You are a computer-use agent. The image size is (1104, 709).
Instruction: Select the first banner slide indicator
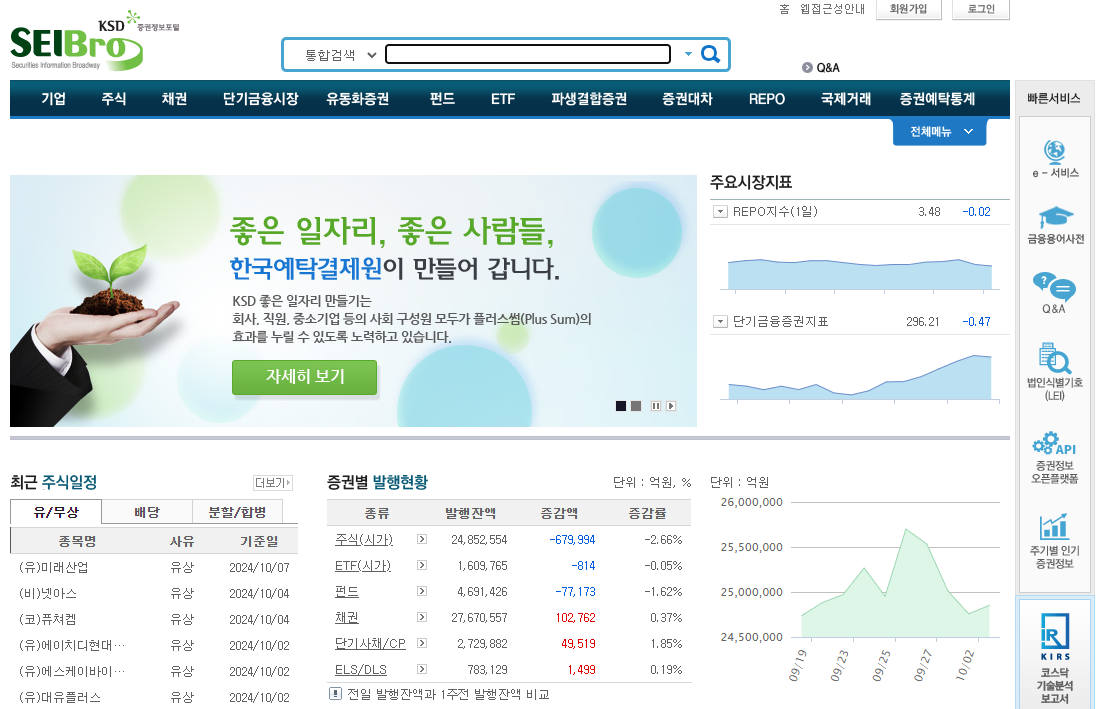point(621,406)
